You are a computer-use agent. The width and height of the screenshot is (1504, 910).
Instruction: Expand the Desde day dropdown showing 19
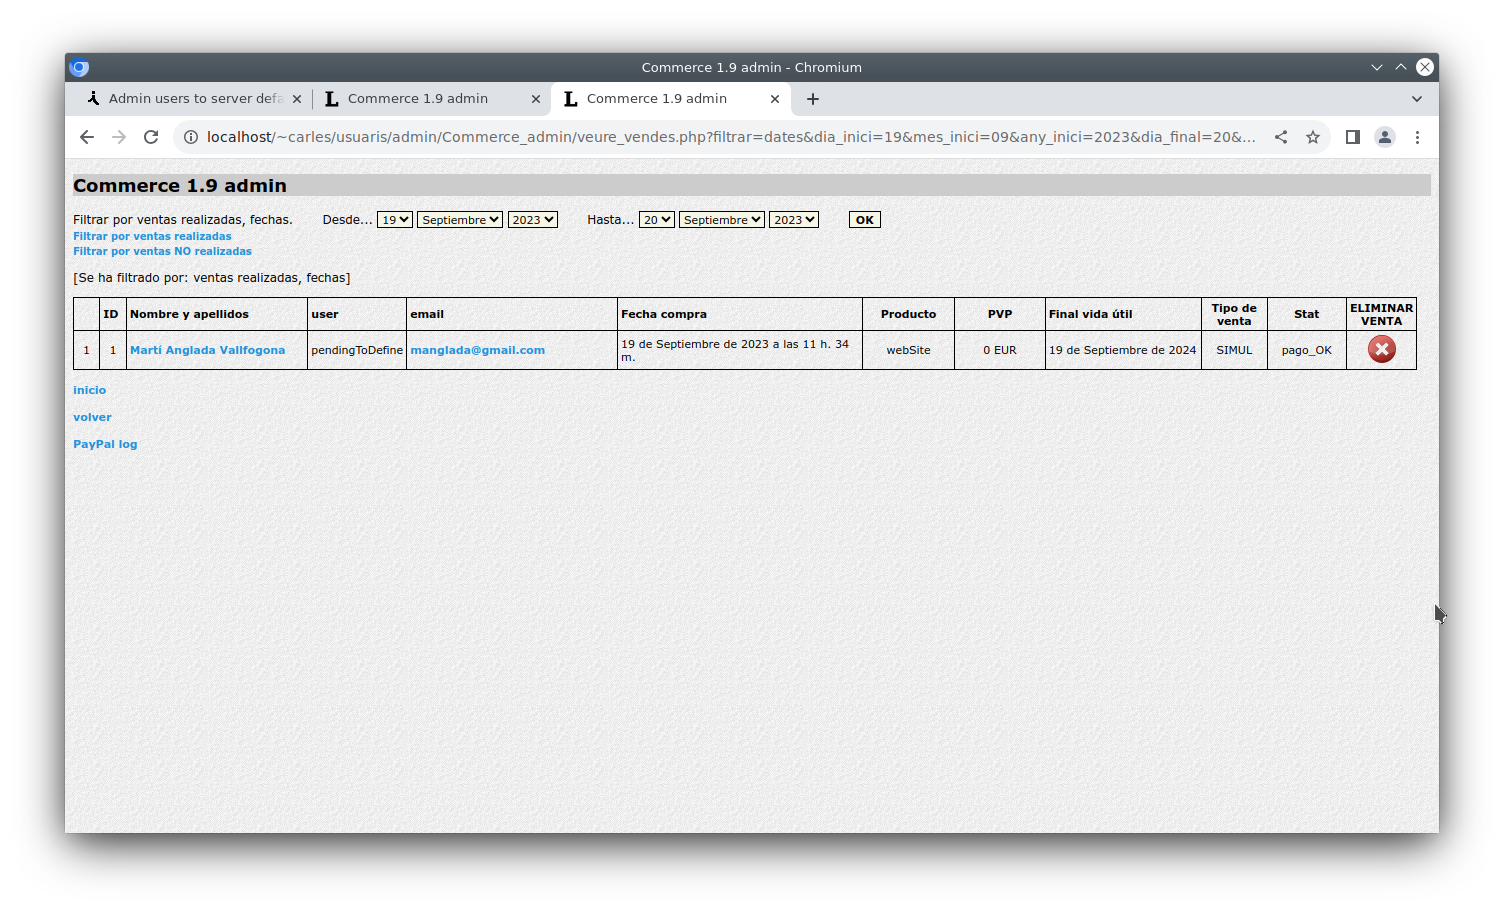click(394, 220)
